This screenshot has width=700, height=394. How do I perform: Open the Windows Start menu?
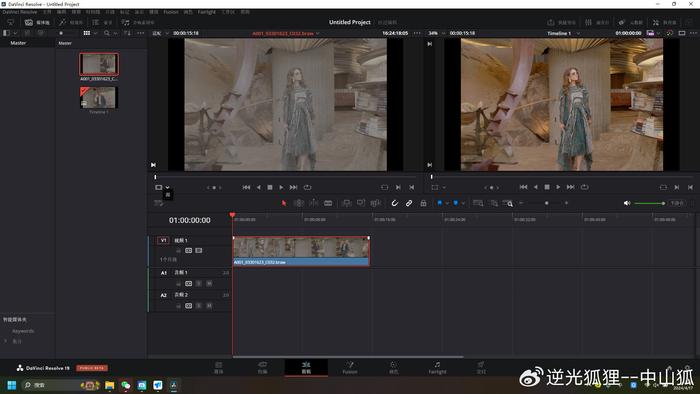[12, 385]
